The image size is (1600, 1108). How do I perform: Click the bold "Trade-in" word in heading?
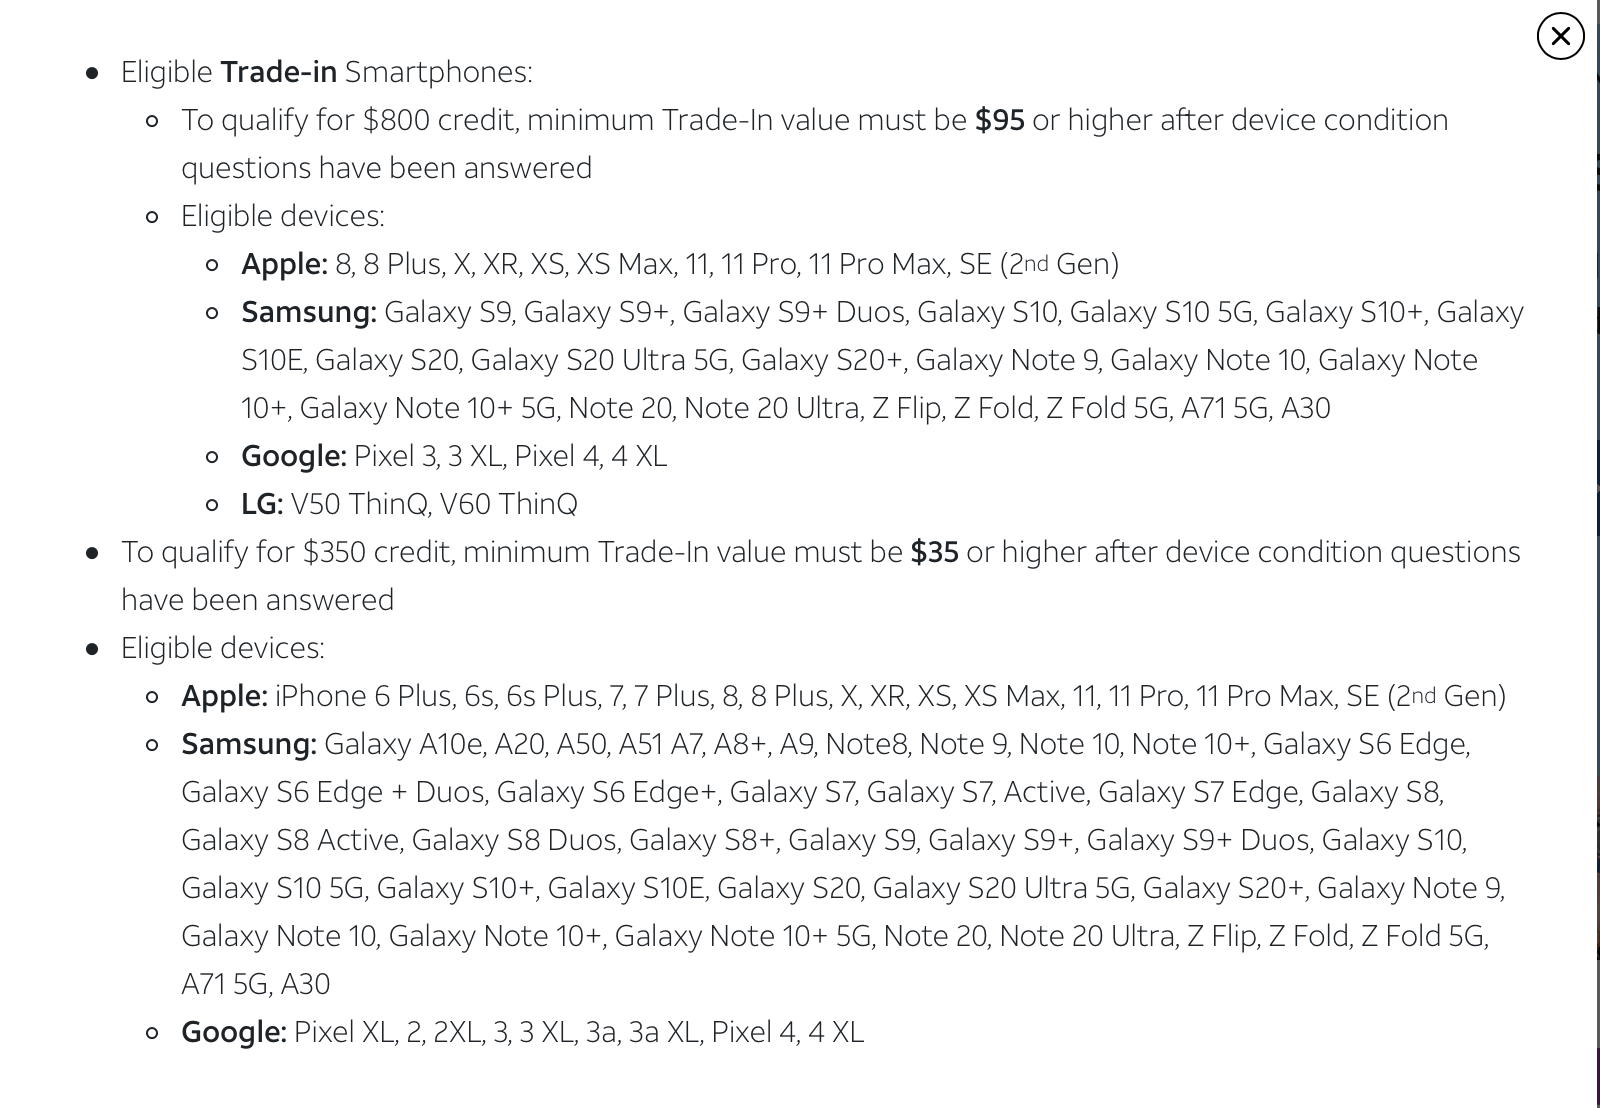point(278,72)
